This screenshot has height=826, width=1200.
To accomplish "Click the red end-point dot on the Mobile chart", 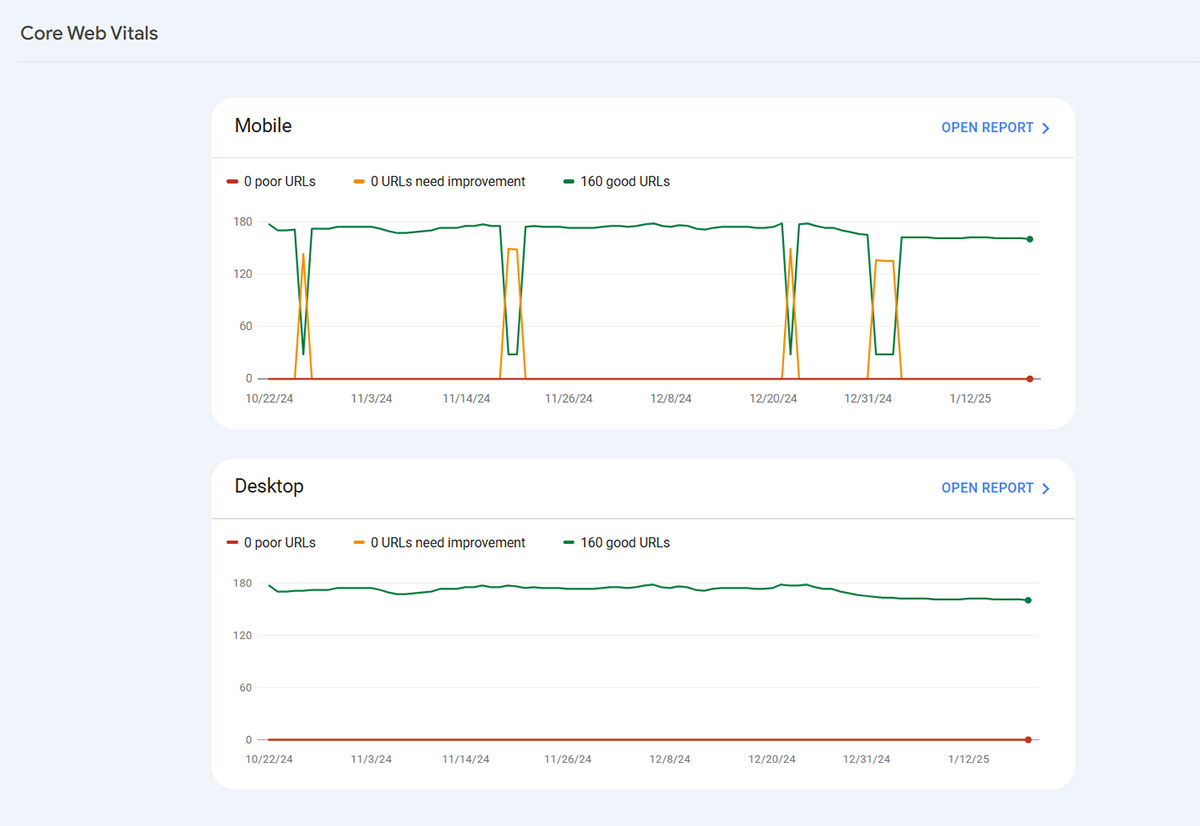I will pyautogui.click(x=1029, y=379).
